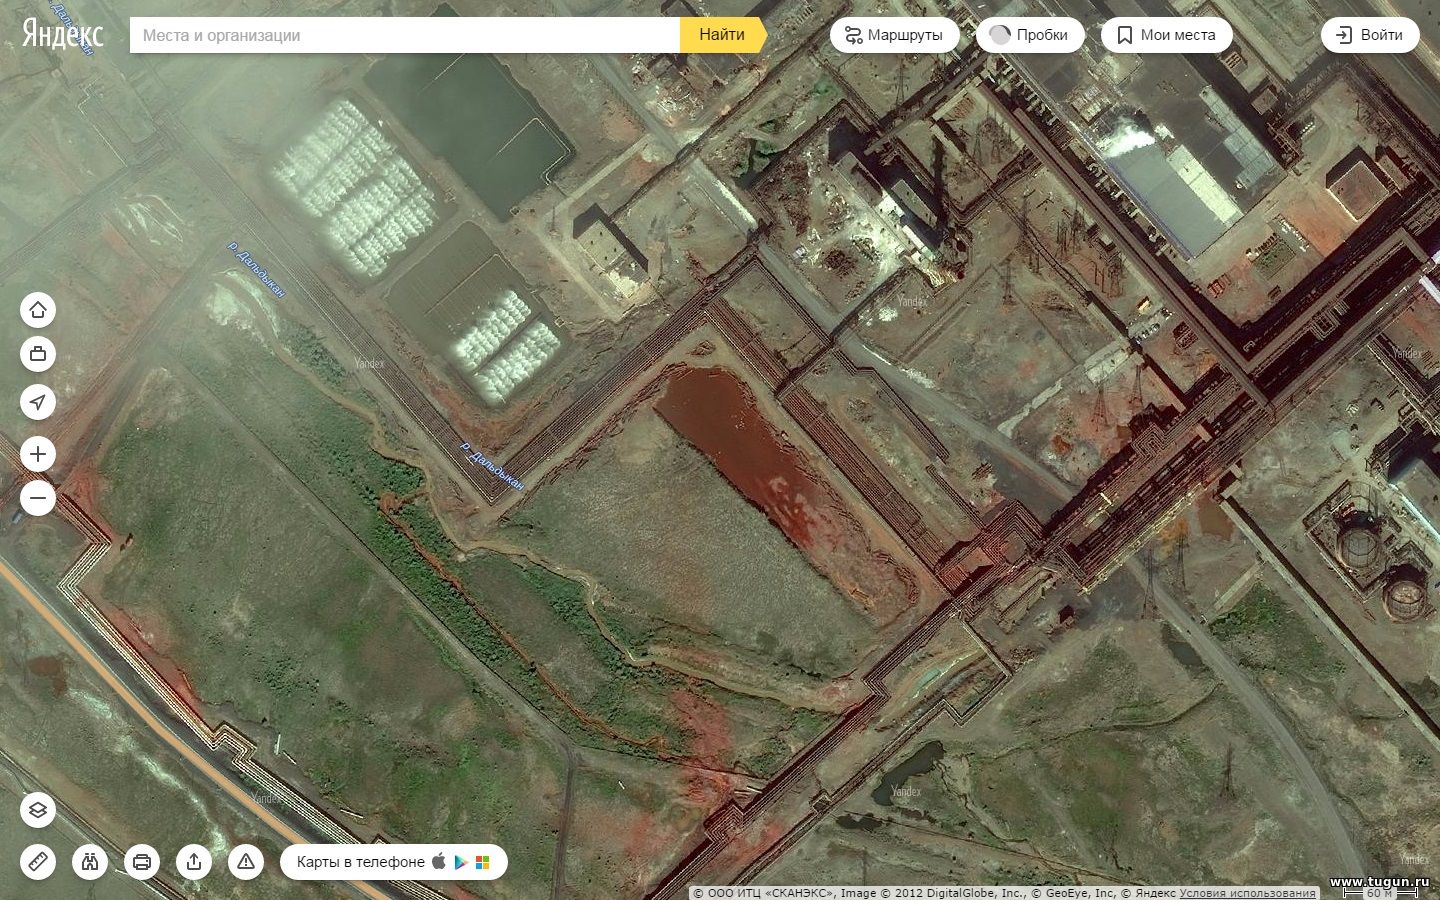Image resolution: width=1440 pixels, height=900 pixels.
Task: Share the map via share icon
Action: coord(194,862)
